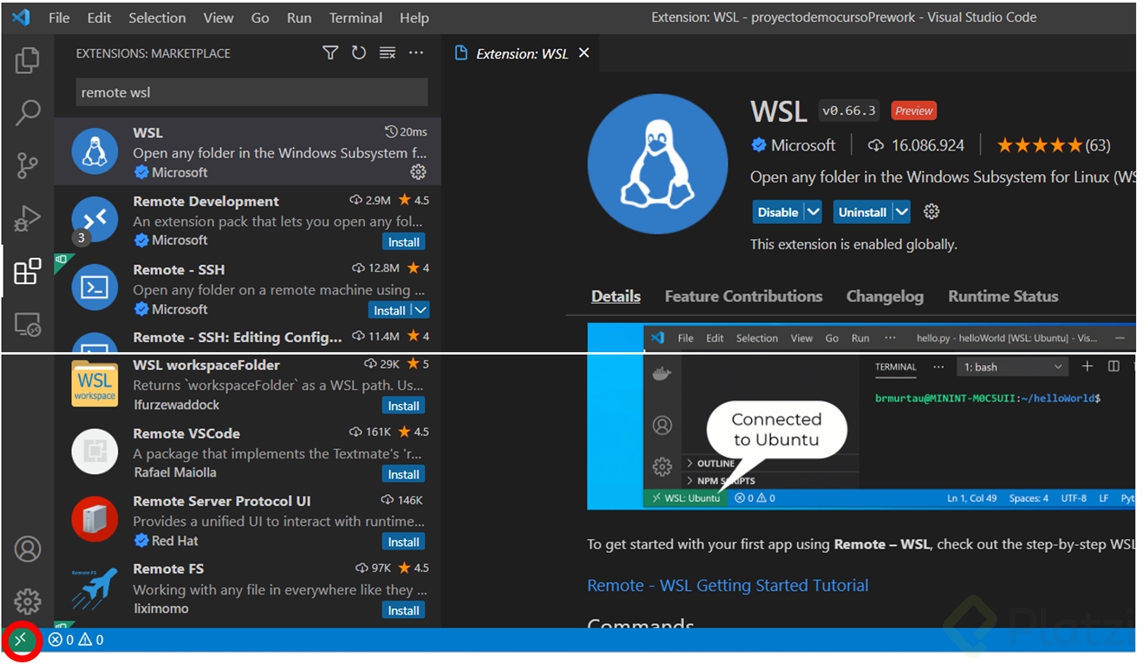Open the Run menu

(299, 18)
